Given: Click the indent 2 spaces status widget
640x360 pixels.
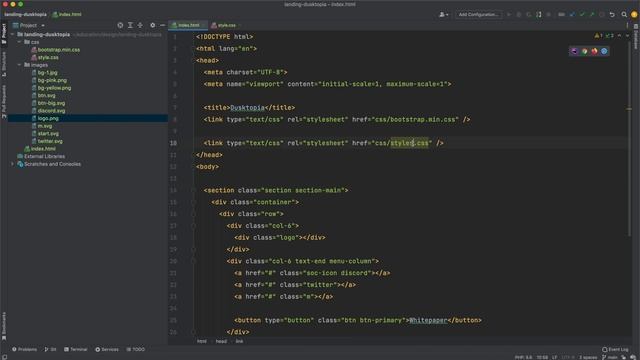Looking at the screenshot, I should coord(588,357).
